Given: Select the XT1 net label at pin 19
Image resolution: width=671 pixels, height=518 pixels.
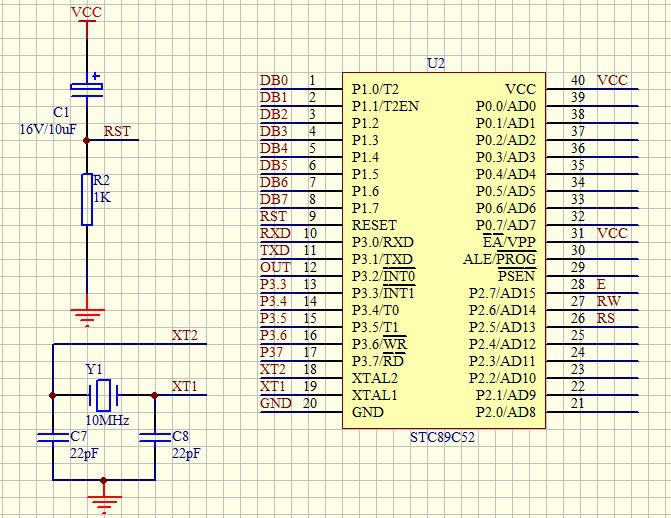Looking at the screenshot, I should (x=272, y=387).
